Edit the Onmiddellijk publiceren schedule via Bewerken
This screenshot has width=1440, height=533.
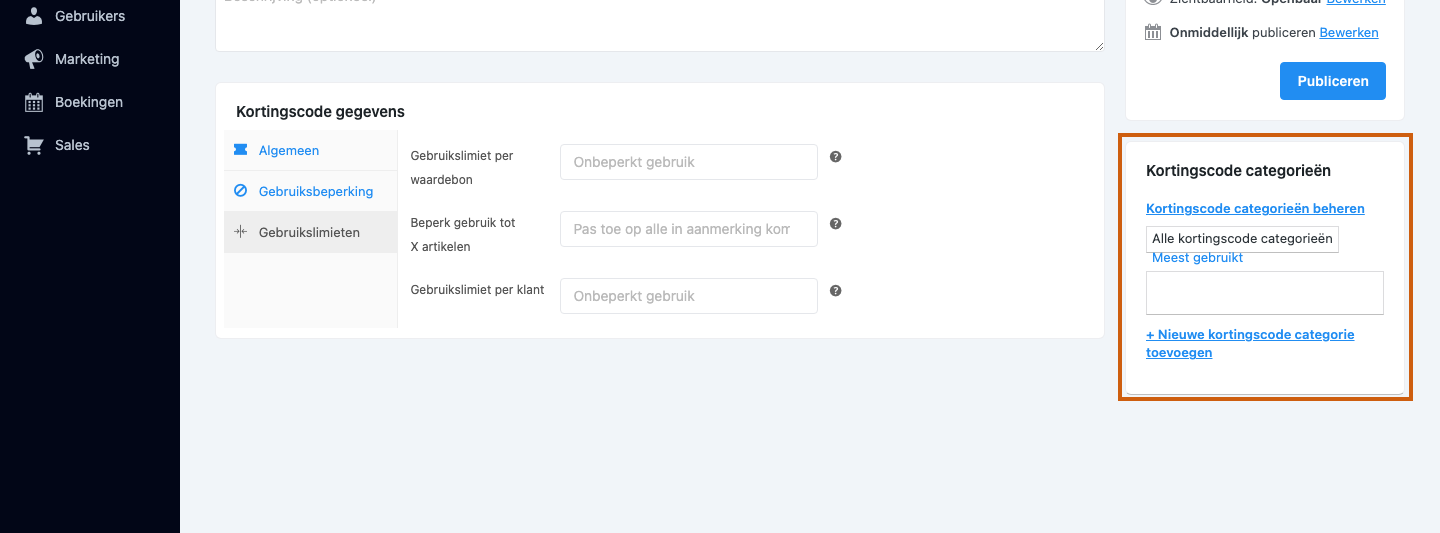[1349, 33]
